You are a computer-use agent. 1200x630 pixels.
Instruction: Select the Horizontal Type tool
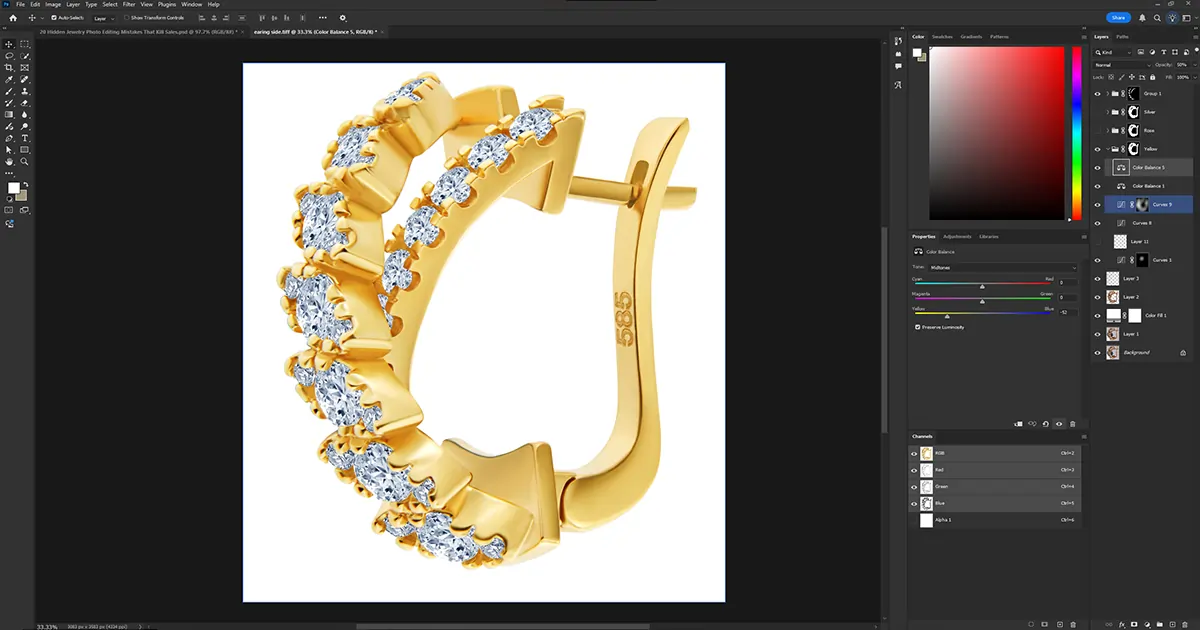click(25, 137)
